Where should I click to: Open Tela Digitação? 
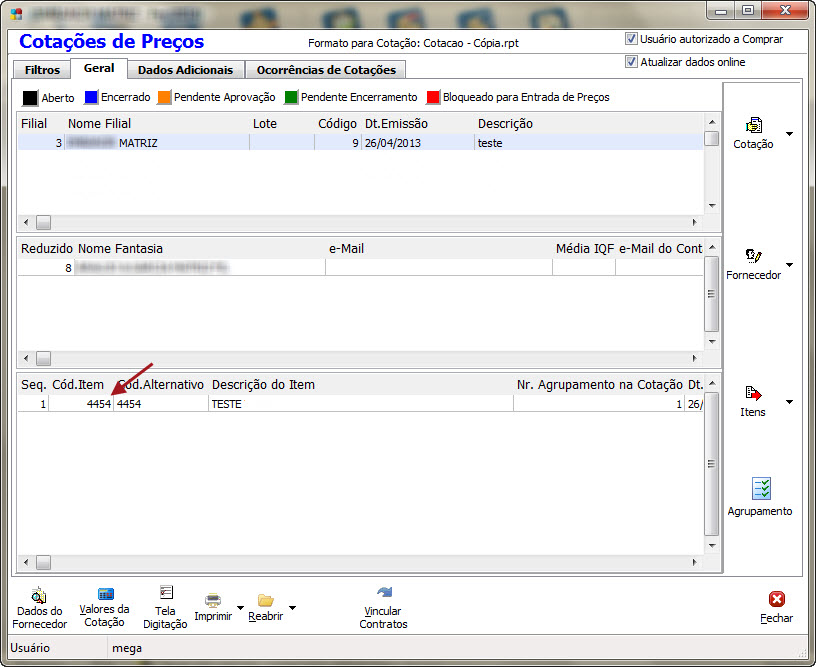click(166, 593)
